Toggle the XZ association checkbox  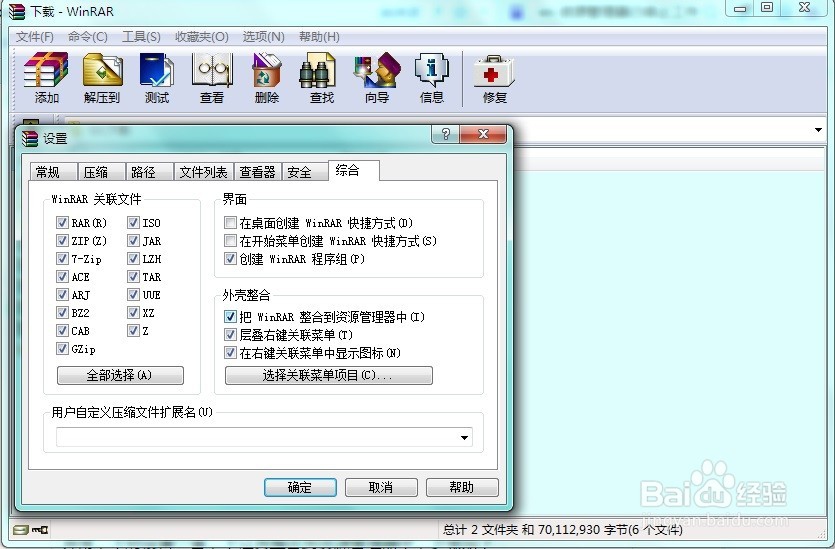pos(133,313)
